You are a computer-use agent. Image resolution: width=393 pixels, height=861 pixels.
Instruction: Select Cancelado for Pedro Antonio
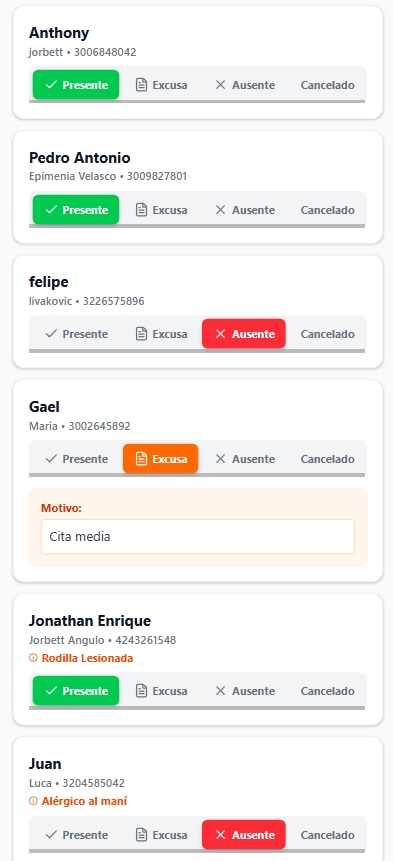pos(327,210)
